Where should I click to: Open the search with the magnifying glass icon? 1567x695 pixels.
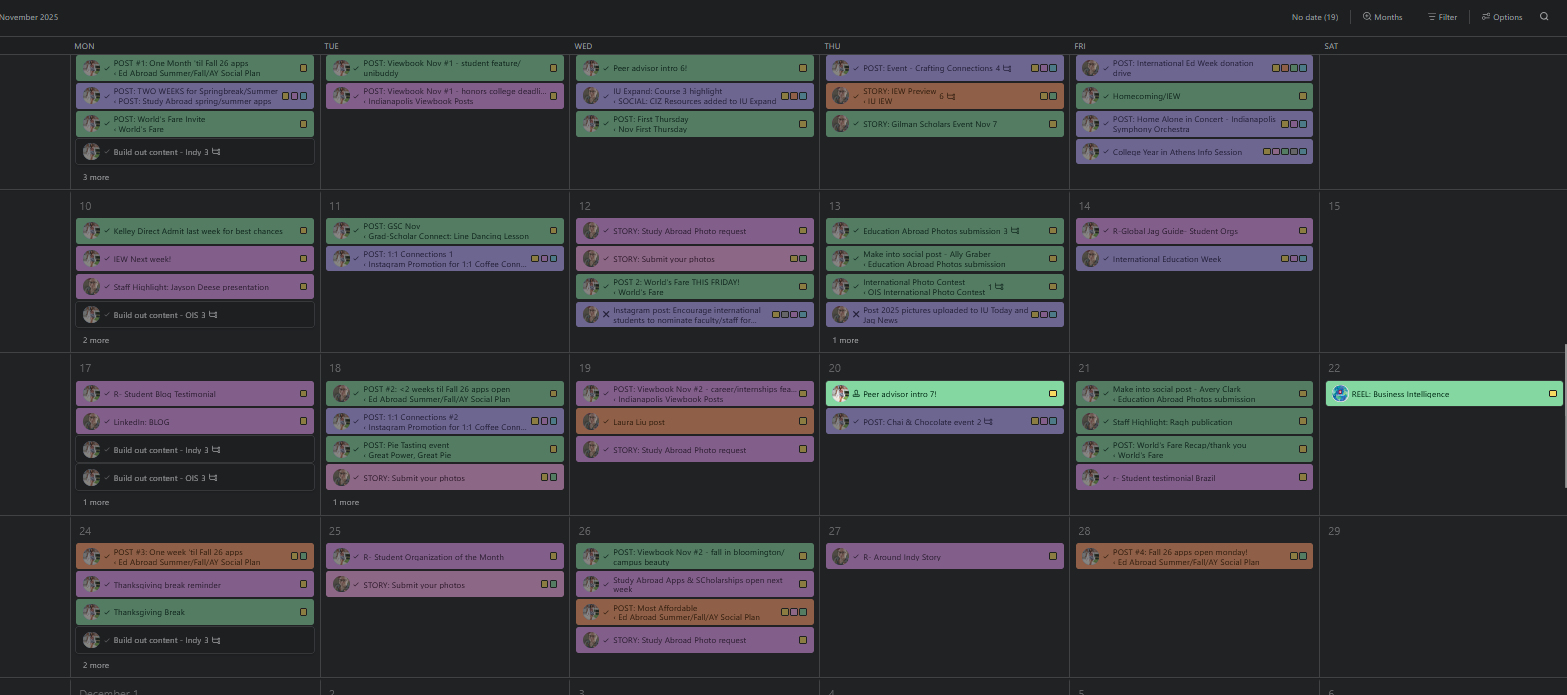coord(1546,17)
